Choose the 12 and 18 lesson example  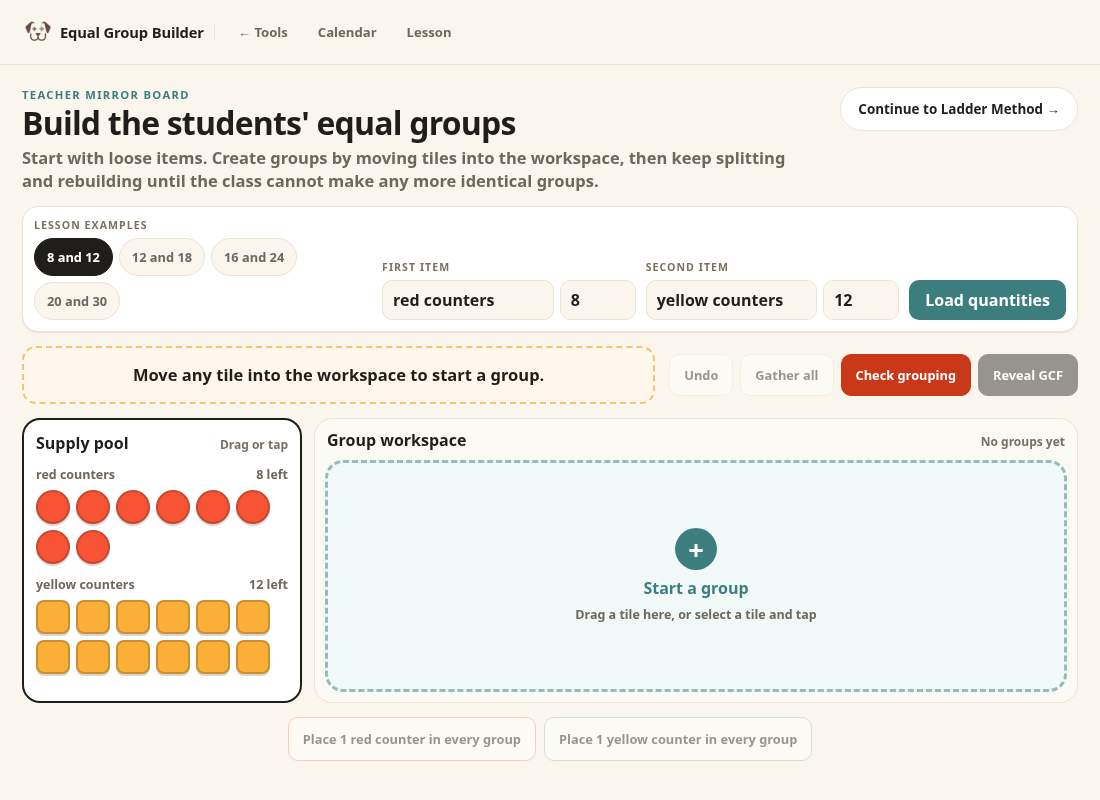(x=161, y=258)
